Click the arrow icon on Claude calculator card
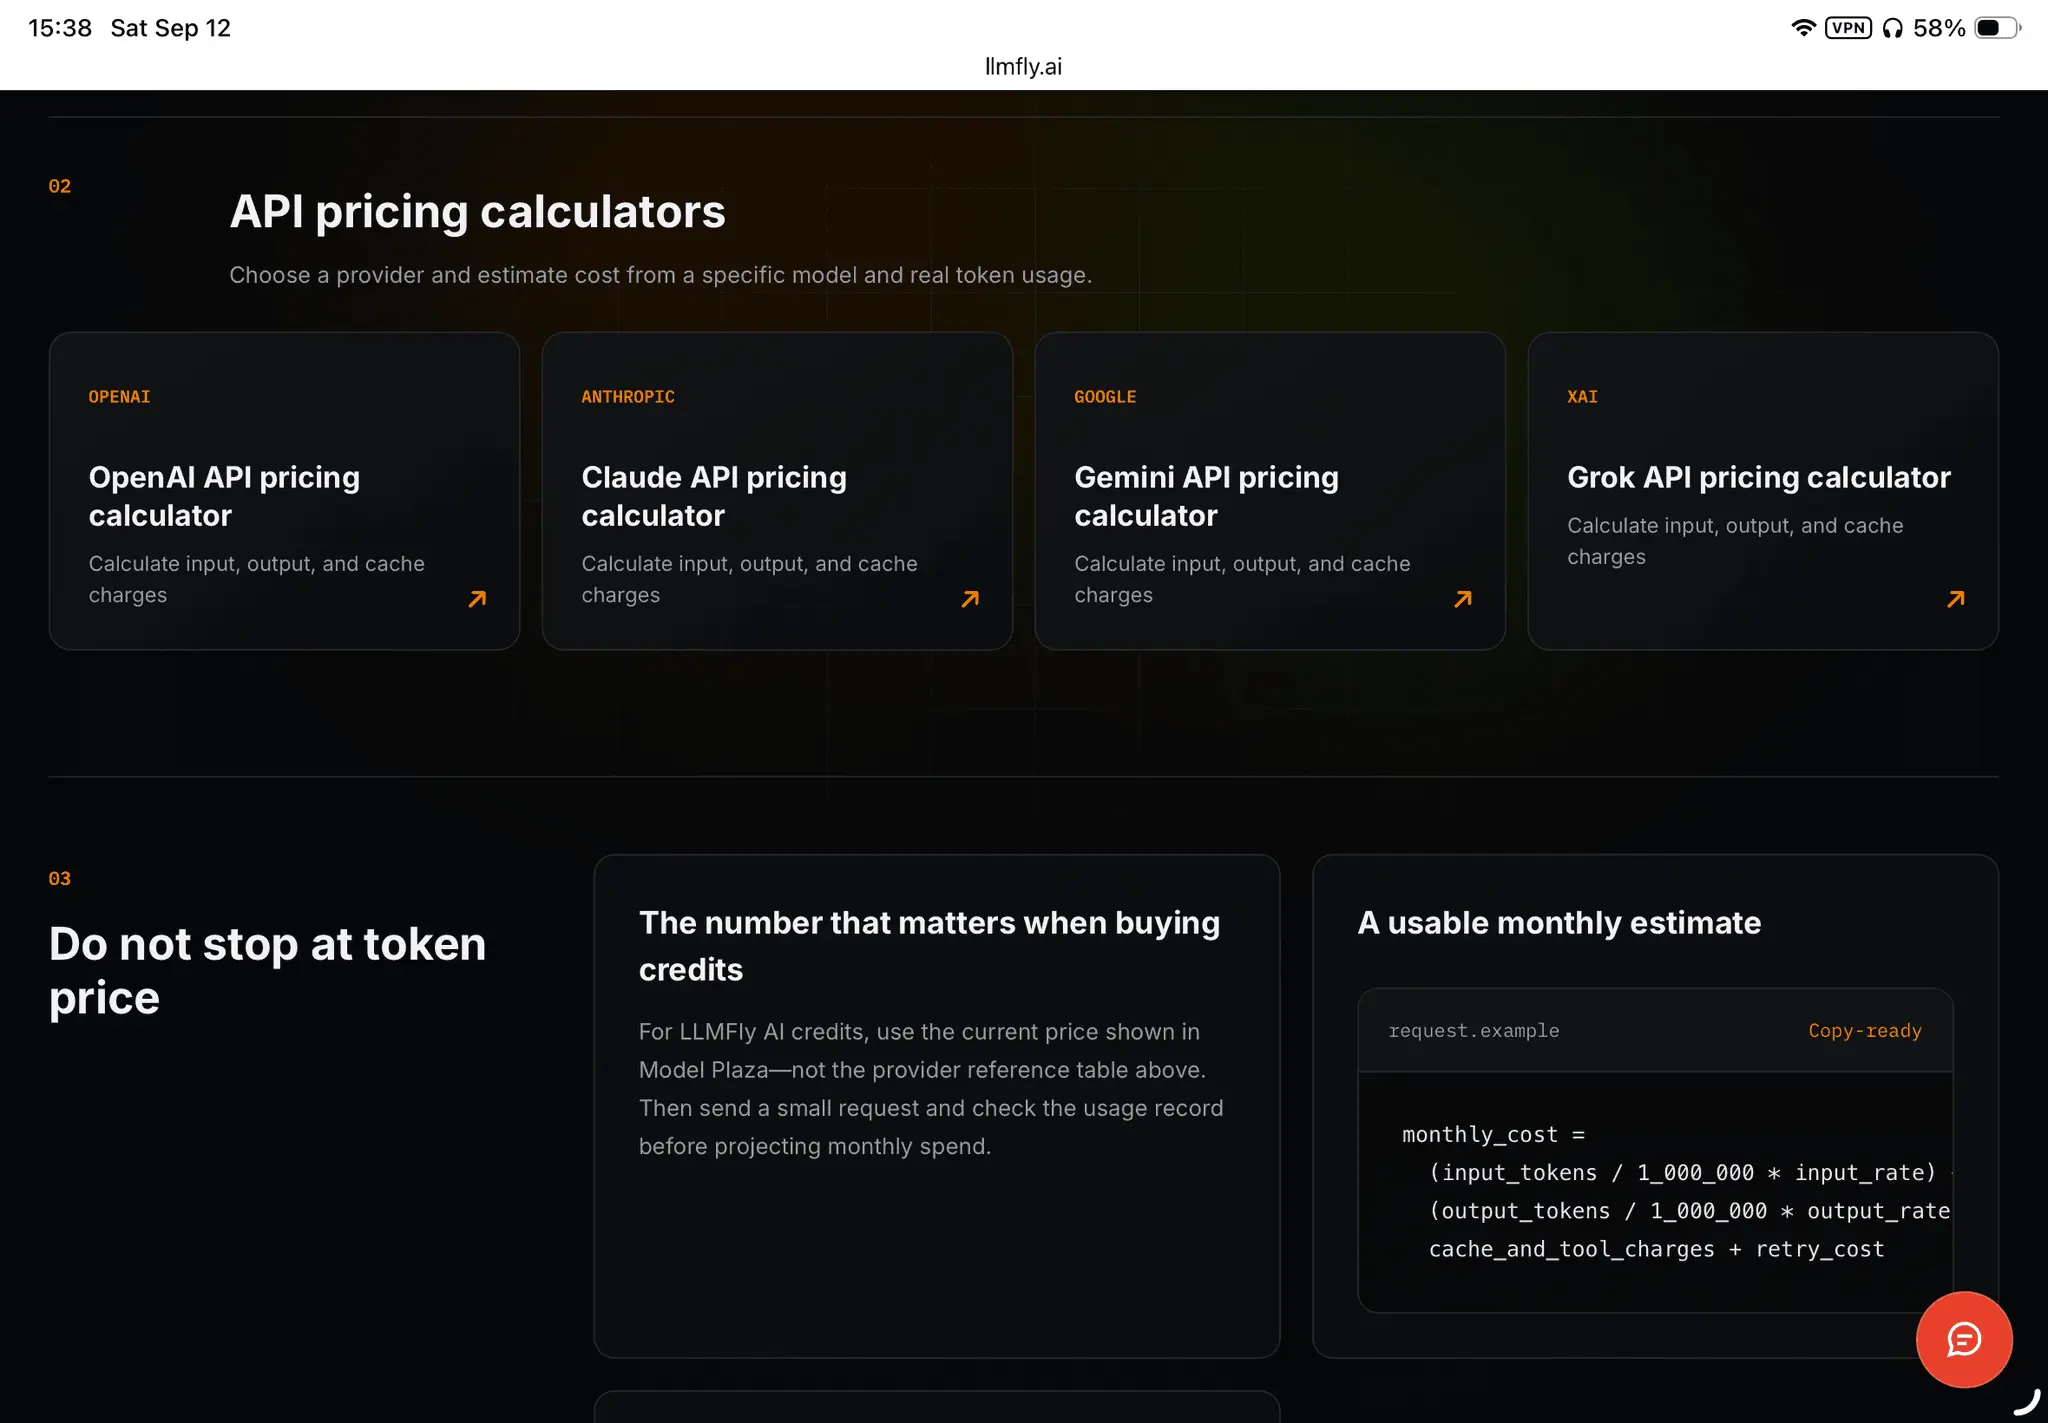The height and width of the screenshot is (1423, 2048). 970,599
